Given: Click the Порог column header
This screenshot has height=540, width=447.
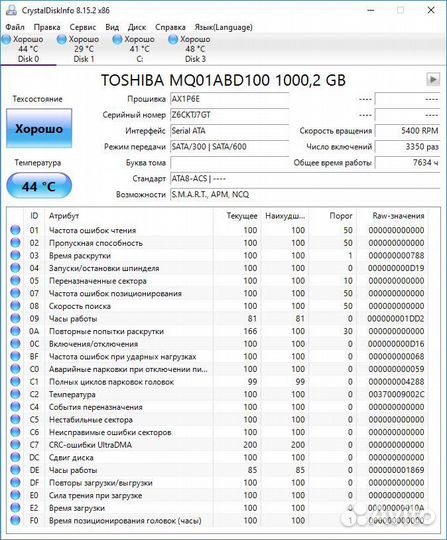Looking at the screenshot, I should tap(333, 216).
